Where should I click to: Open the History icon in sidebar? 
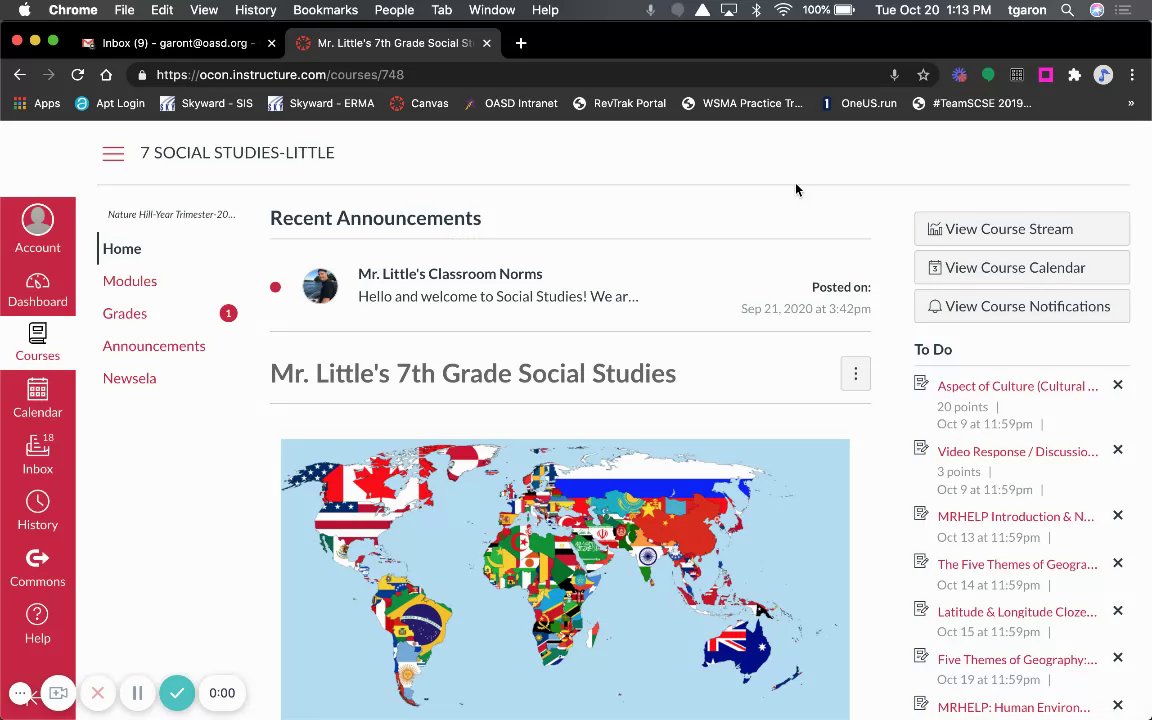coord(37,511)
